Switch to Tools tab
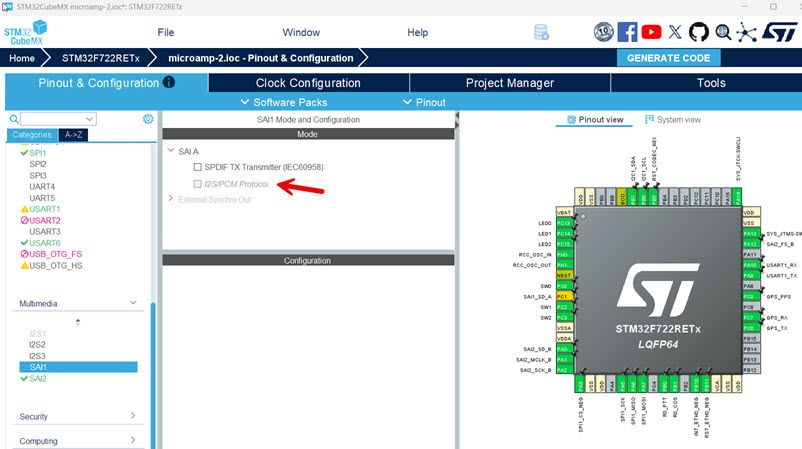This screenshot has width=802, height=449. pyautogui.click(x=711, y=83)
